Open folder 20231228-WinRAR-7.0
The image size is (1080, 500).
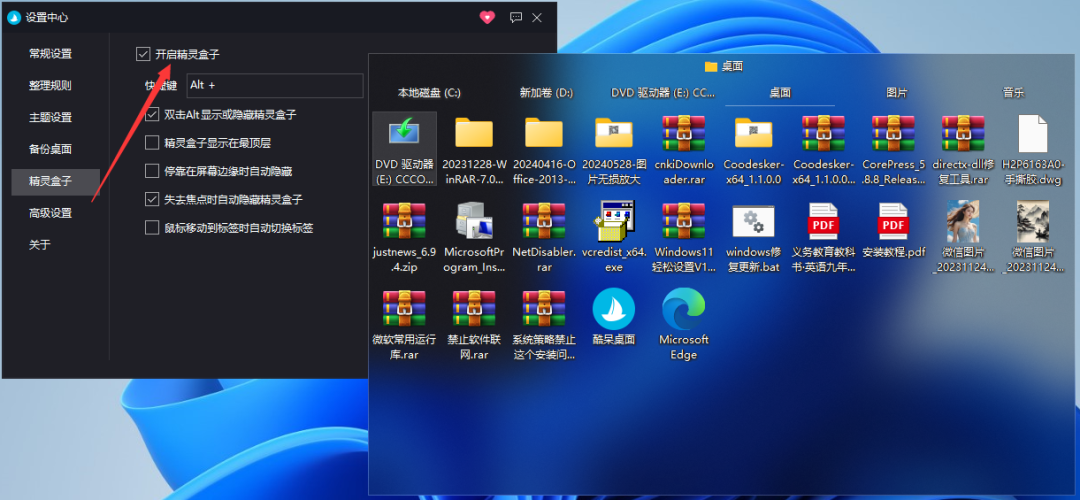tap(474, 132)
